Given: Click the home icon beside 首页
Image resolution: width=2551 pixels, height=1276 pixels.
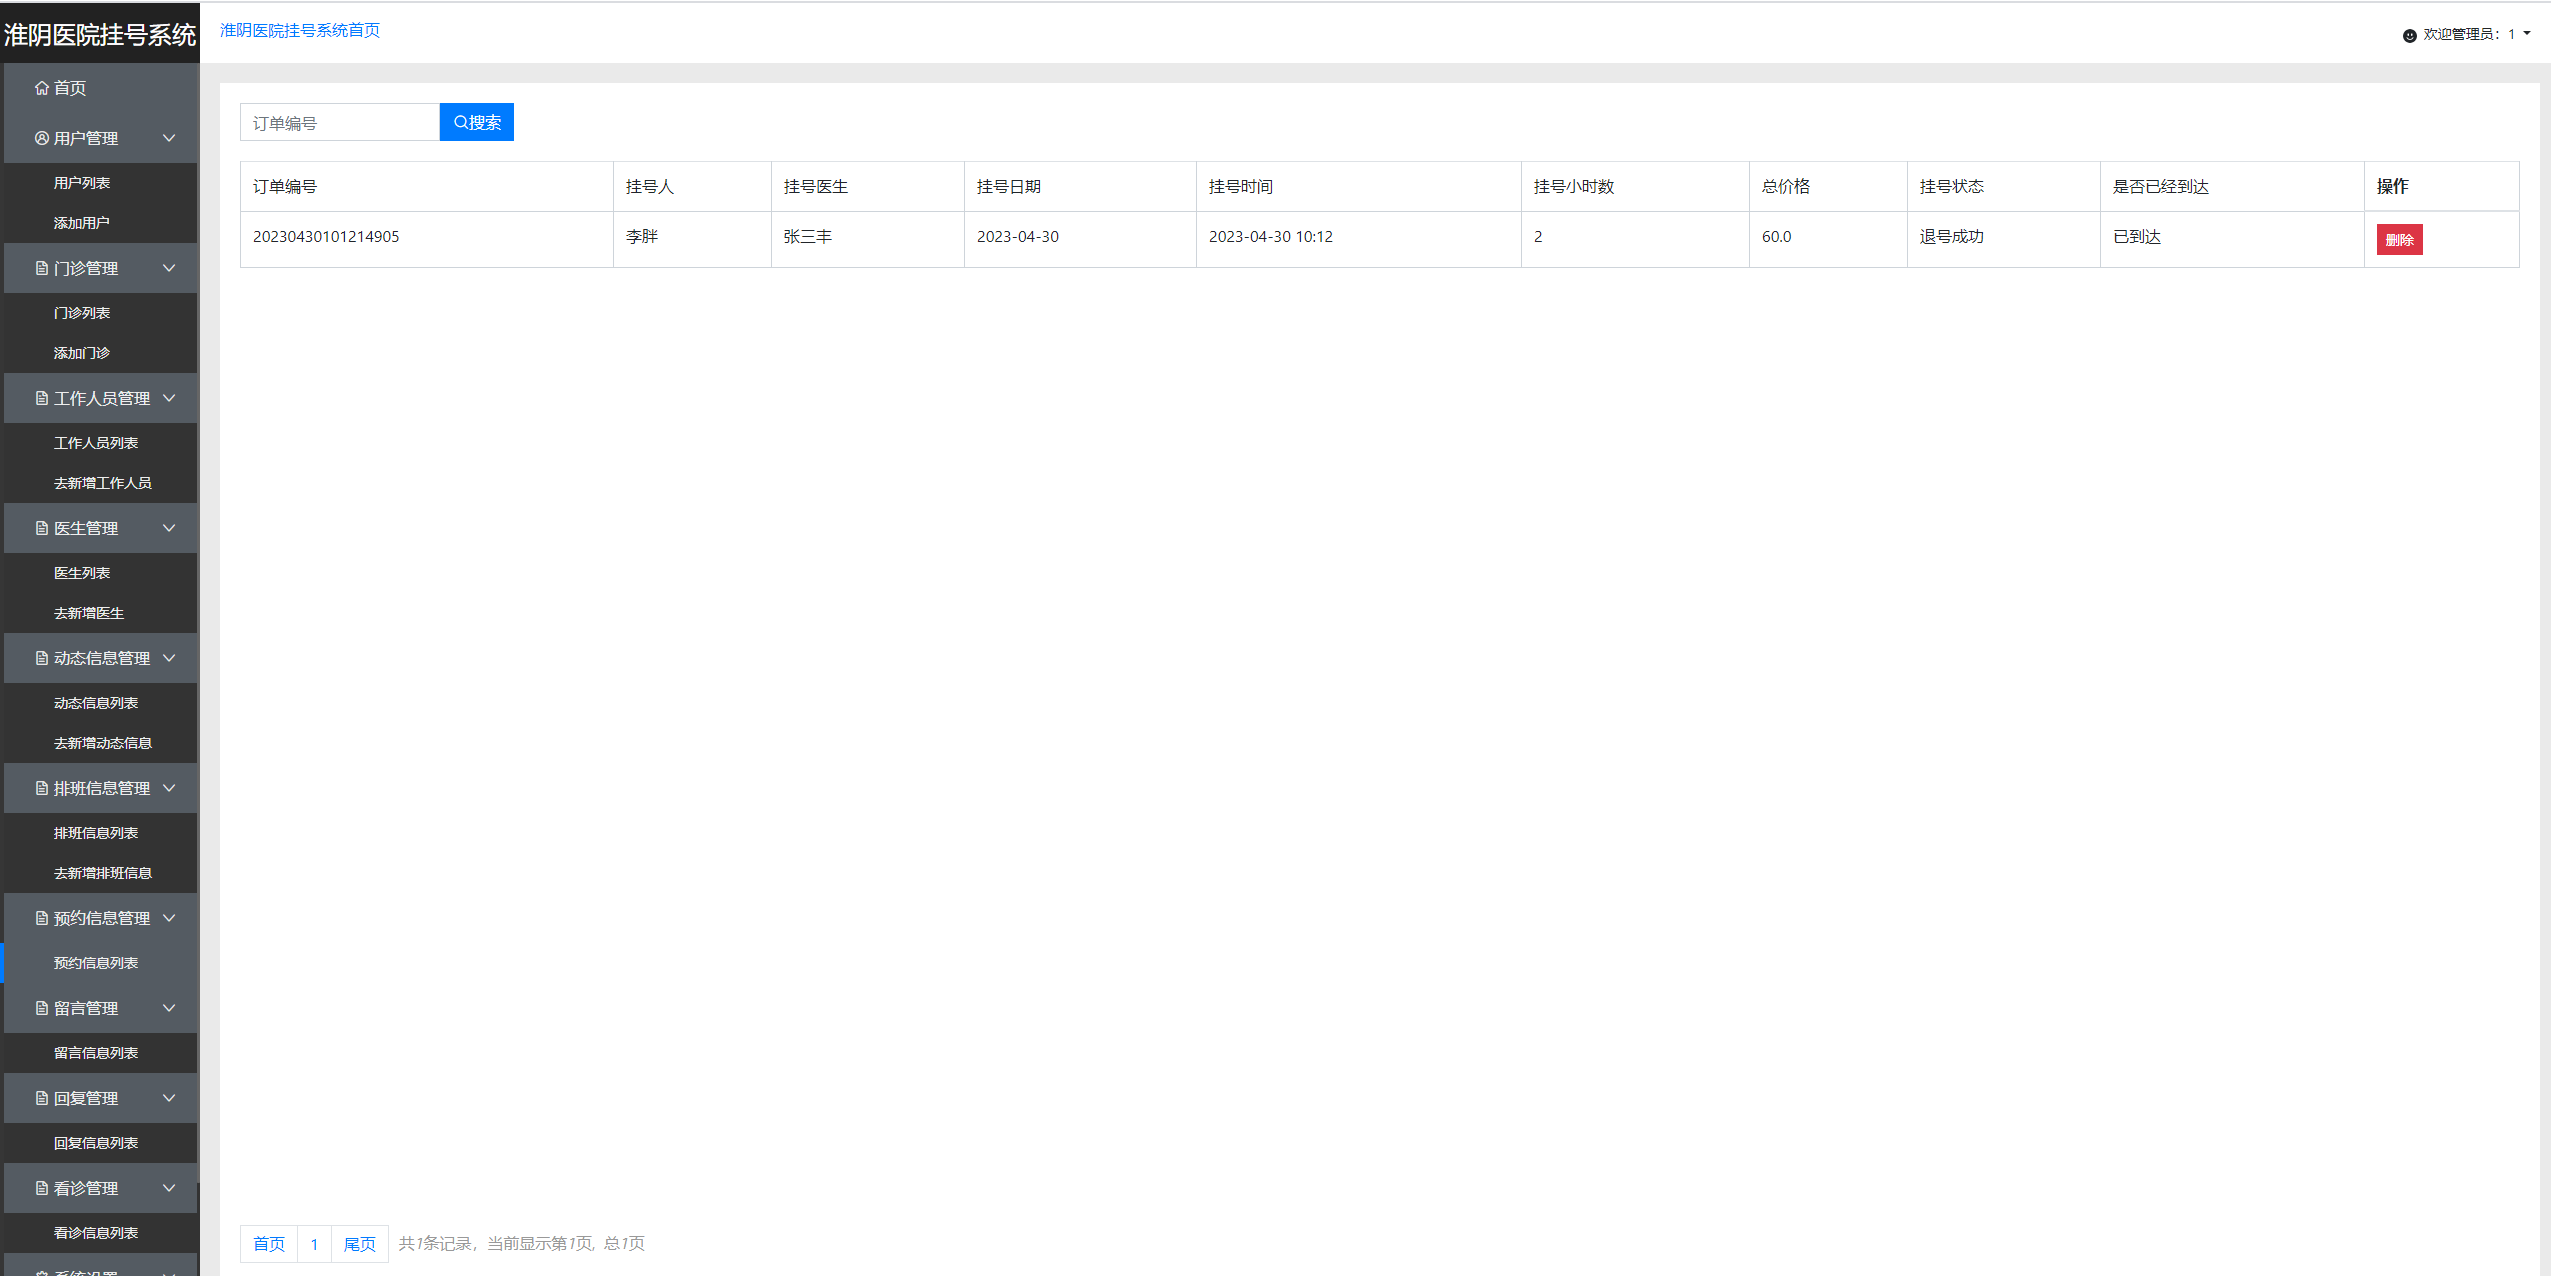Looking at the screenshot, I should point(41,88).
